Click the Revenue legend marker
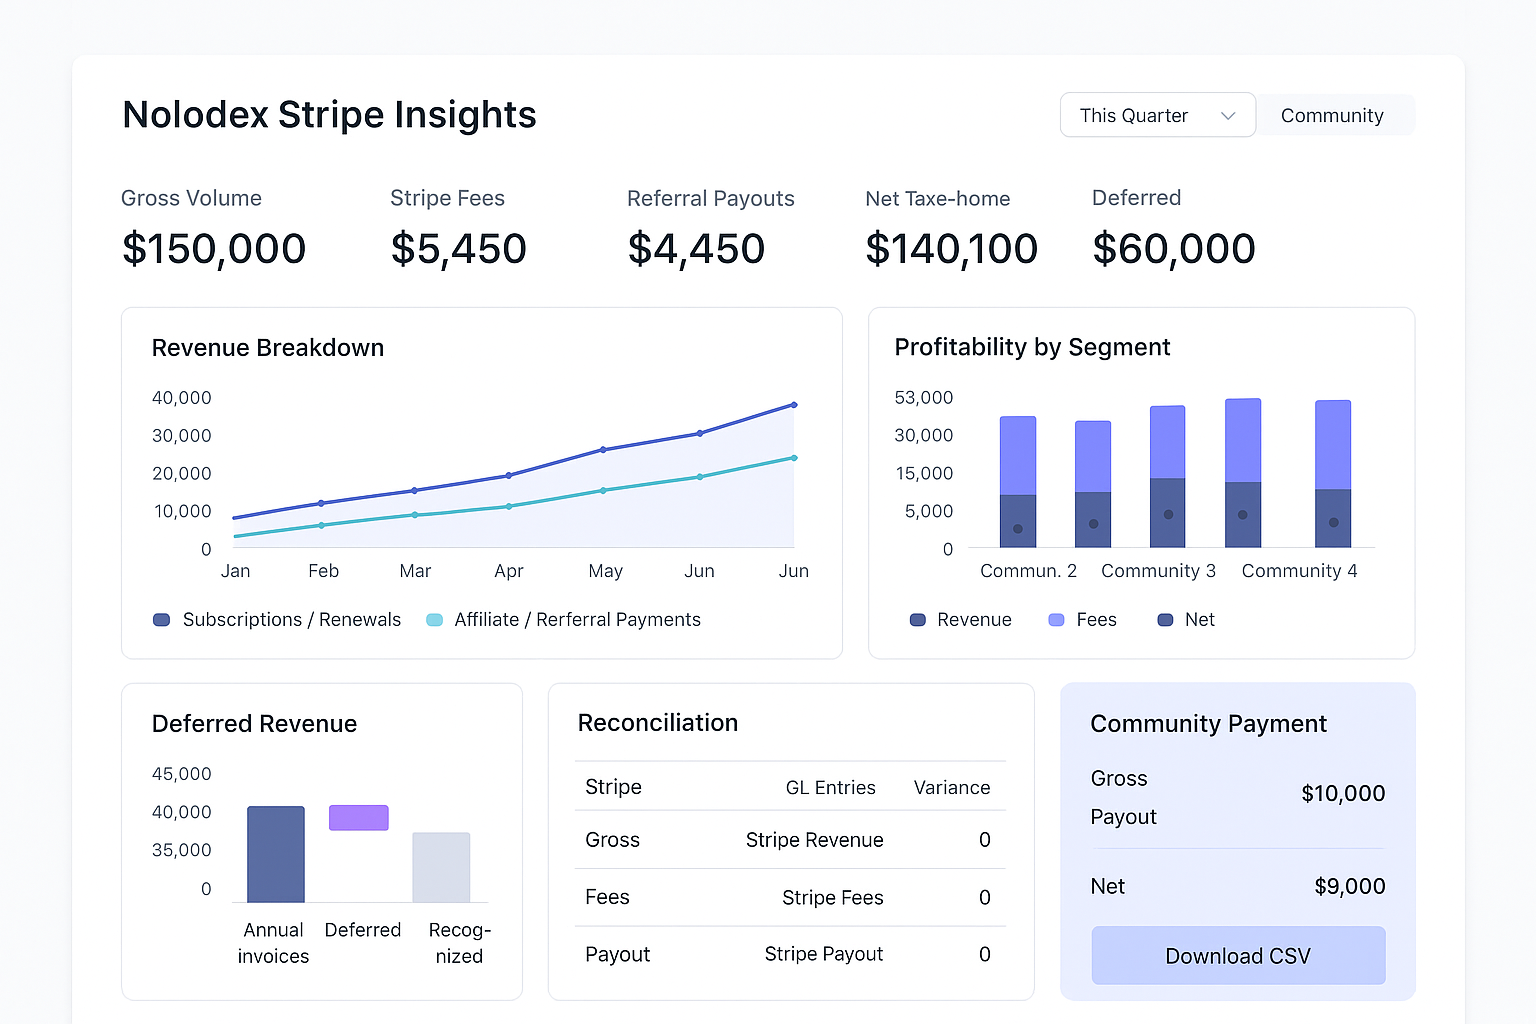 click(x=917, y=620)
